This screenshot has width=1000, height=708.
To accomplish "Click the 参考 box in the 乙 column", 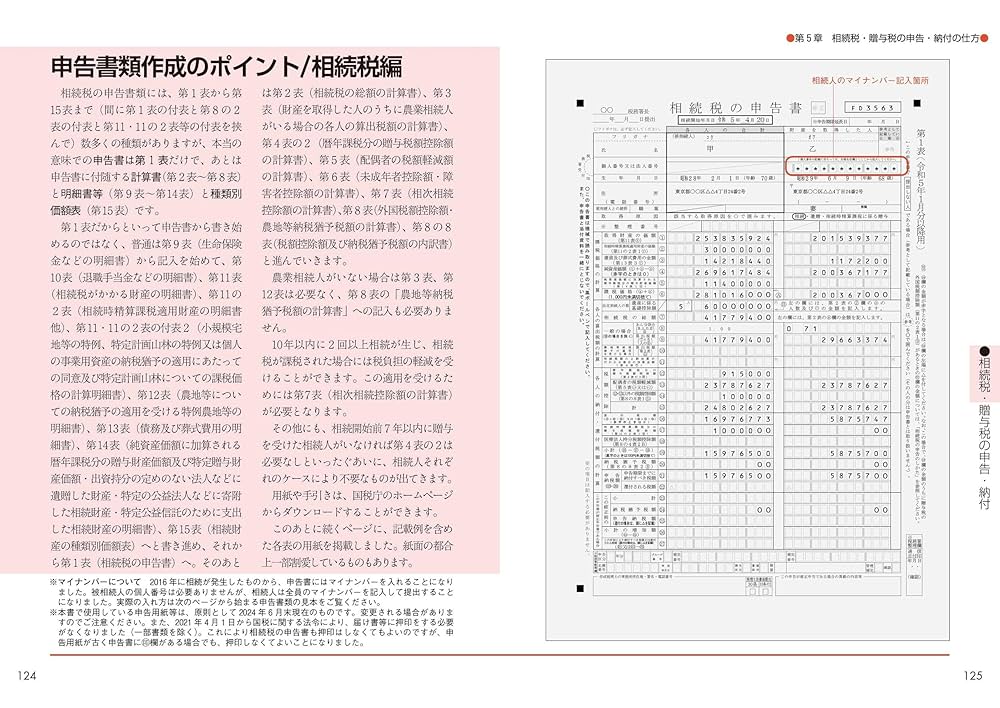I will (890, 147).
